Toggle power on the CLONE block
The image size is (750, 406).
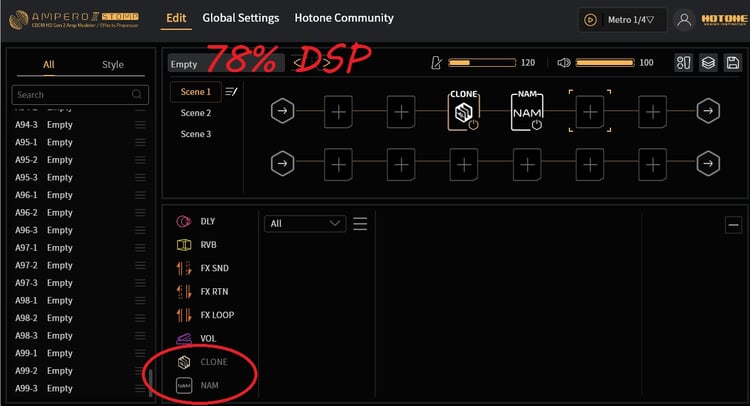click(x=474, y=125)
